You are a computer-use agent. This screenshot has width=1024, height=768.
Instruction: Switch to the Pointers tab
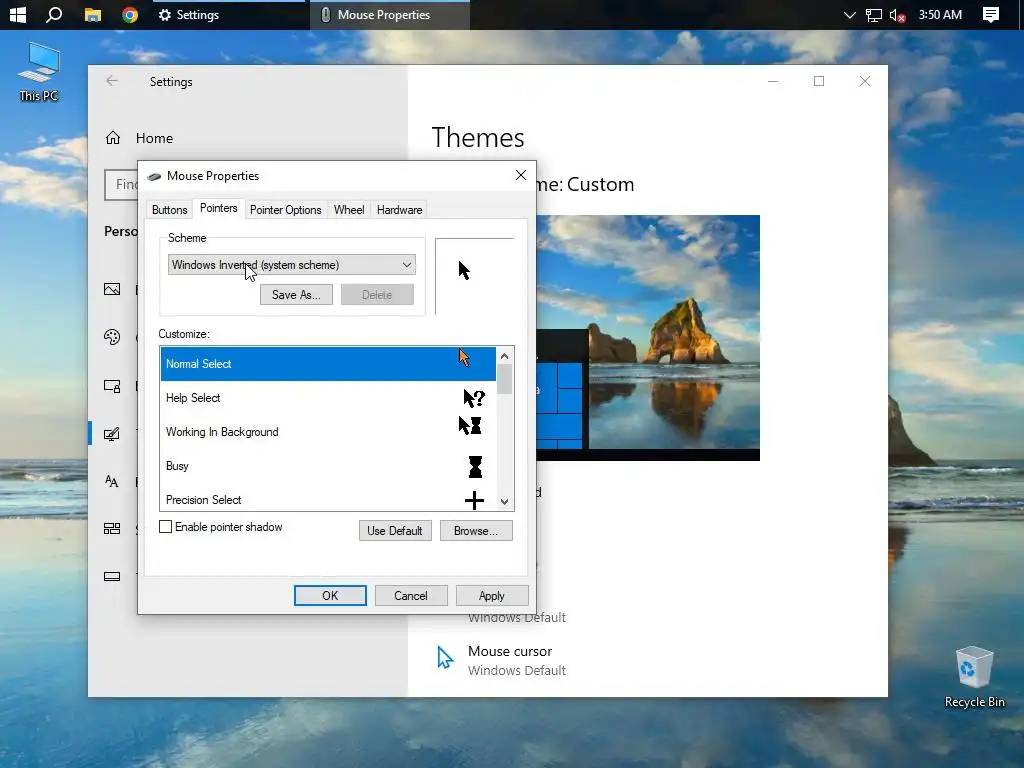(218, 208)
